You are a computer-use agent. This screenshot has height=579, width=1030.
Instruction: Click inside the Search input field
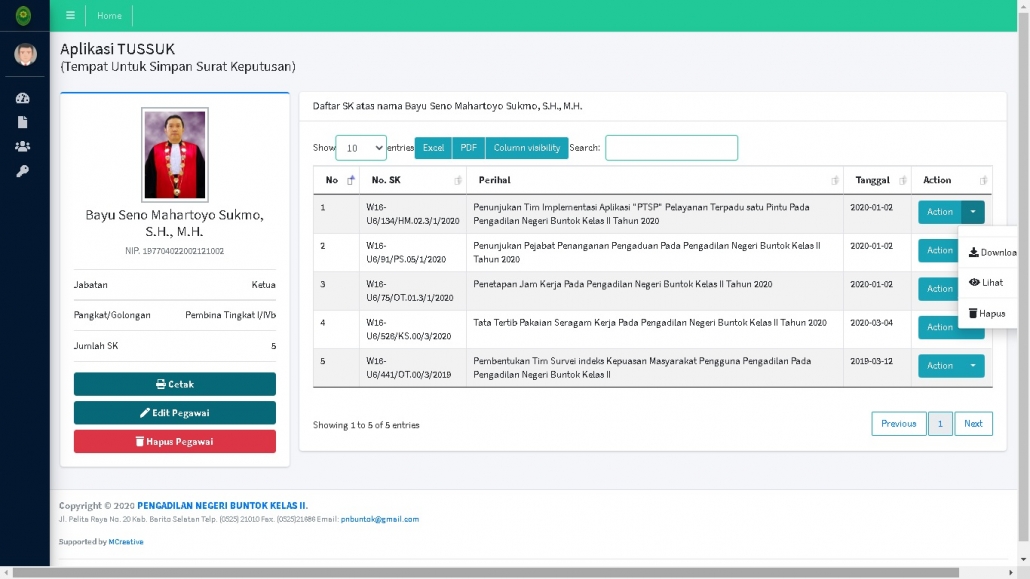(x=671, y=148)
